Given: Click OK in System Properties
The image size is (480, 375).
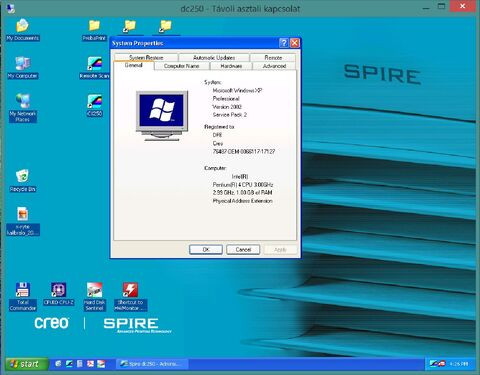Looking at the screenshot, I should (206, 249).
